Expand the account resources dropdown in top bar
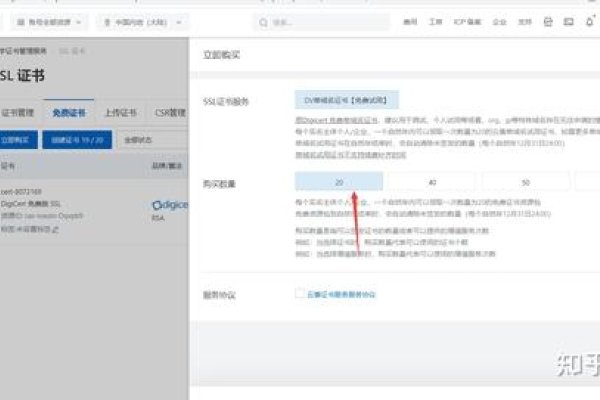The image size is (600, 400). (x=49, y=22)
